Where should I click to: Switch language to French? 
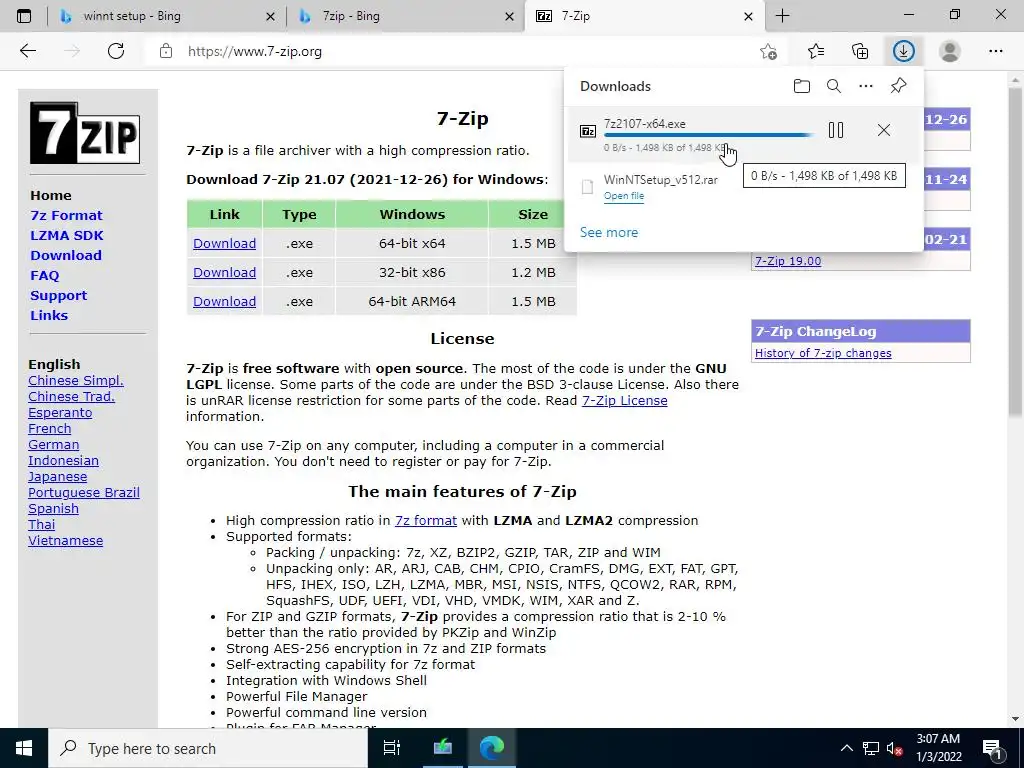50,428
